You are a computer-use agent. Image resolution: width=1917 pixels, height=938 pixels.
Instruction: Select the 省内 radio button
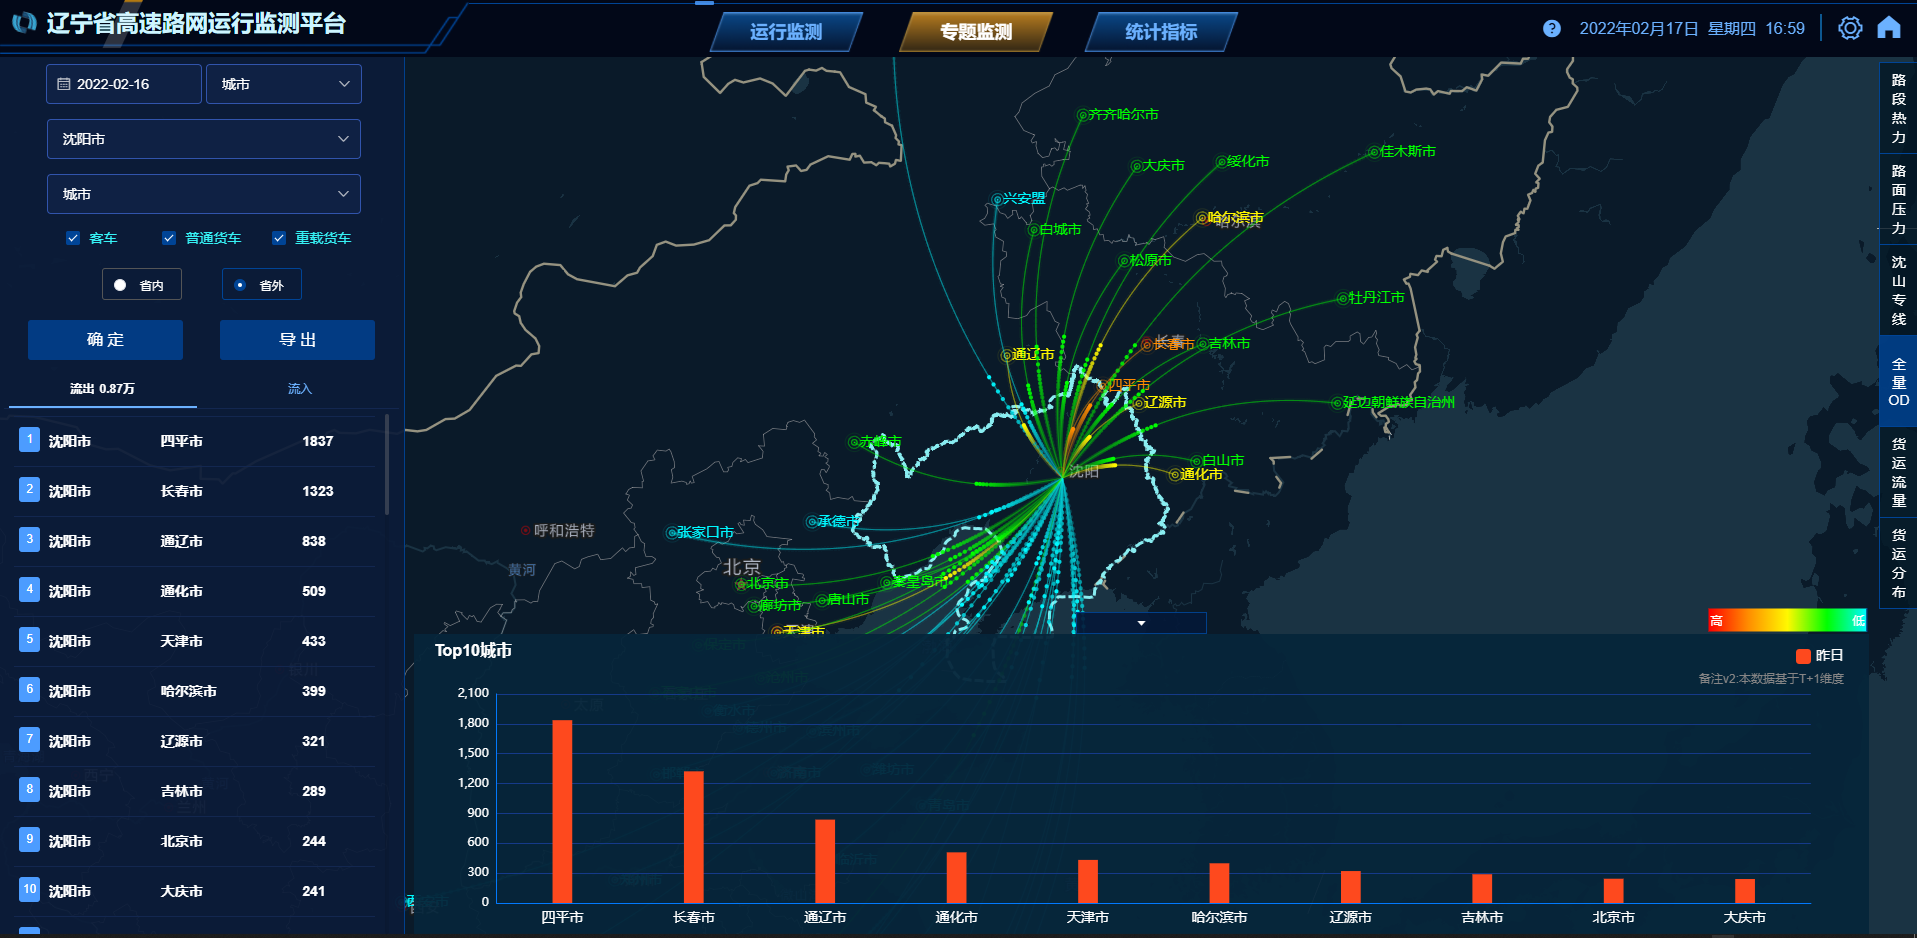point(121,285)
